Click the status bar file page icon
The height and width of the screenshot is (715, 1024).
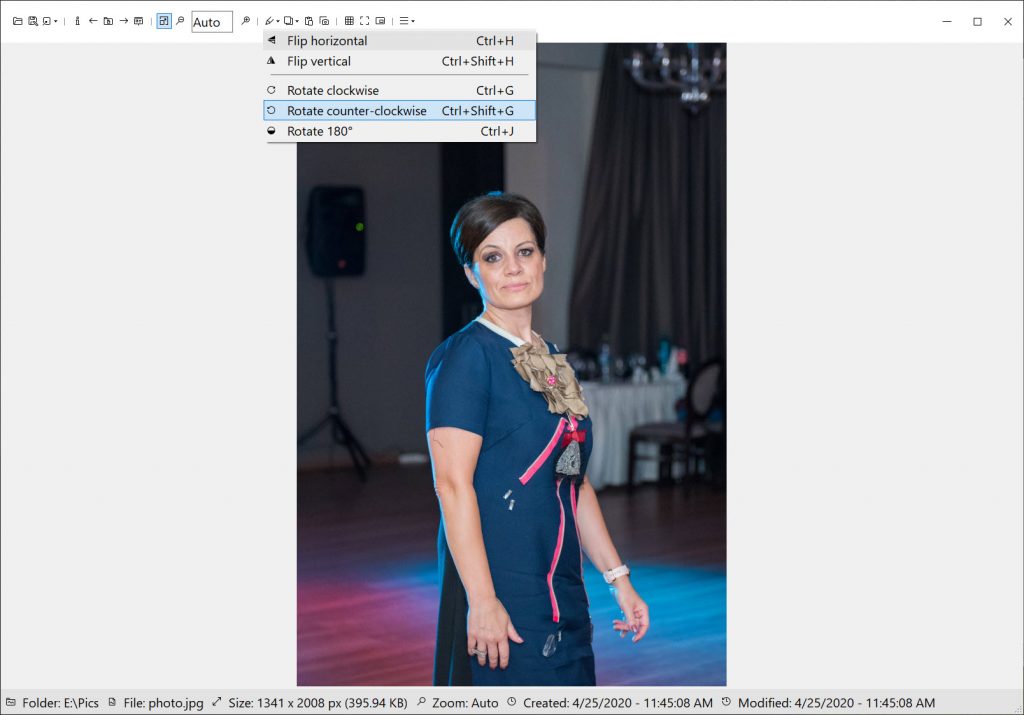(x=112, y=703)
